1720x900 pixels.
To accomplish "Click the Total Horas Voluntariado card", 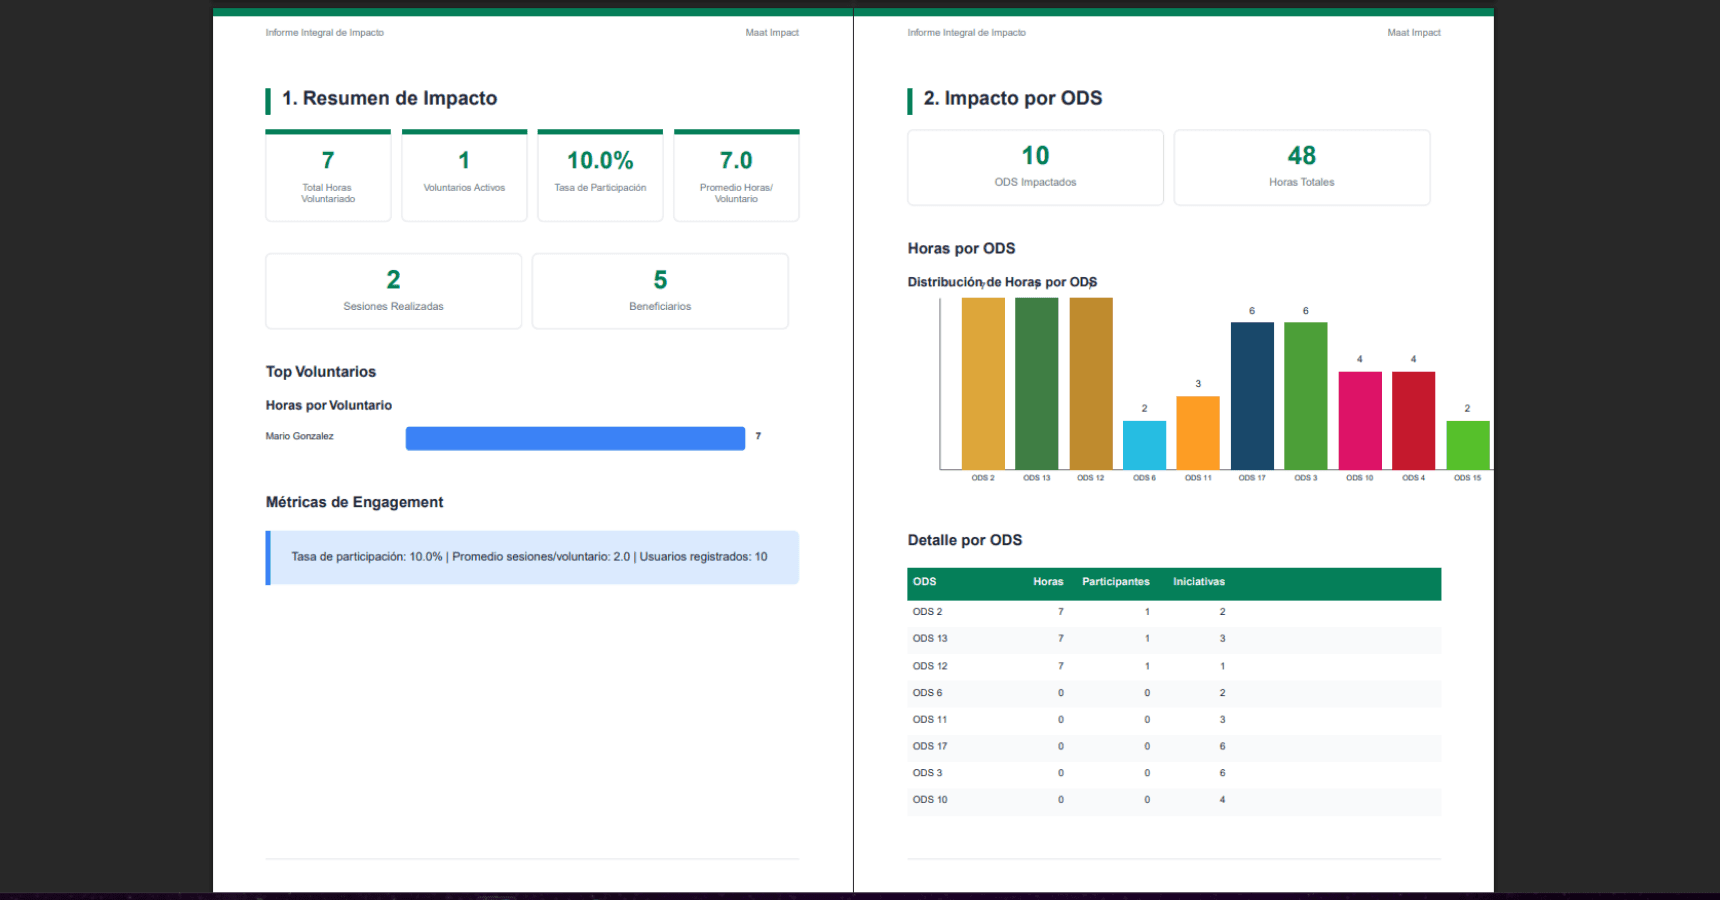I will [x=328, y=176].
